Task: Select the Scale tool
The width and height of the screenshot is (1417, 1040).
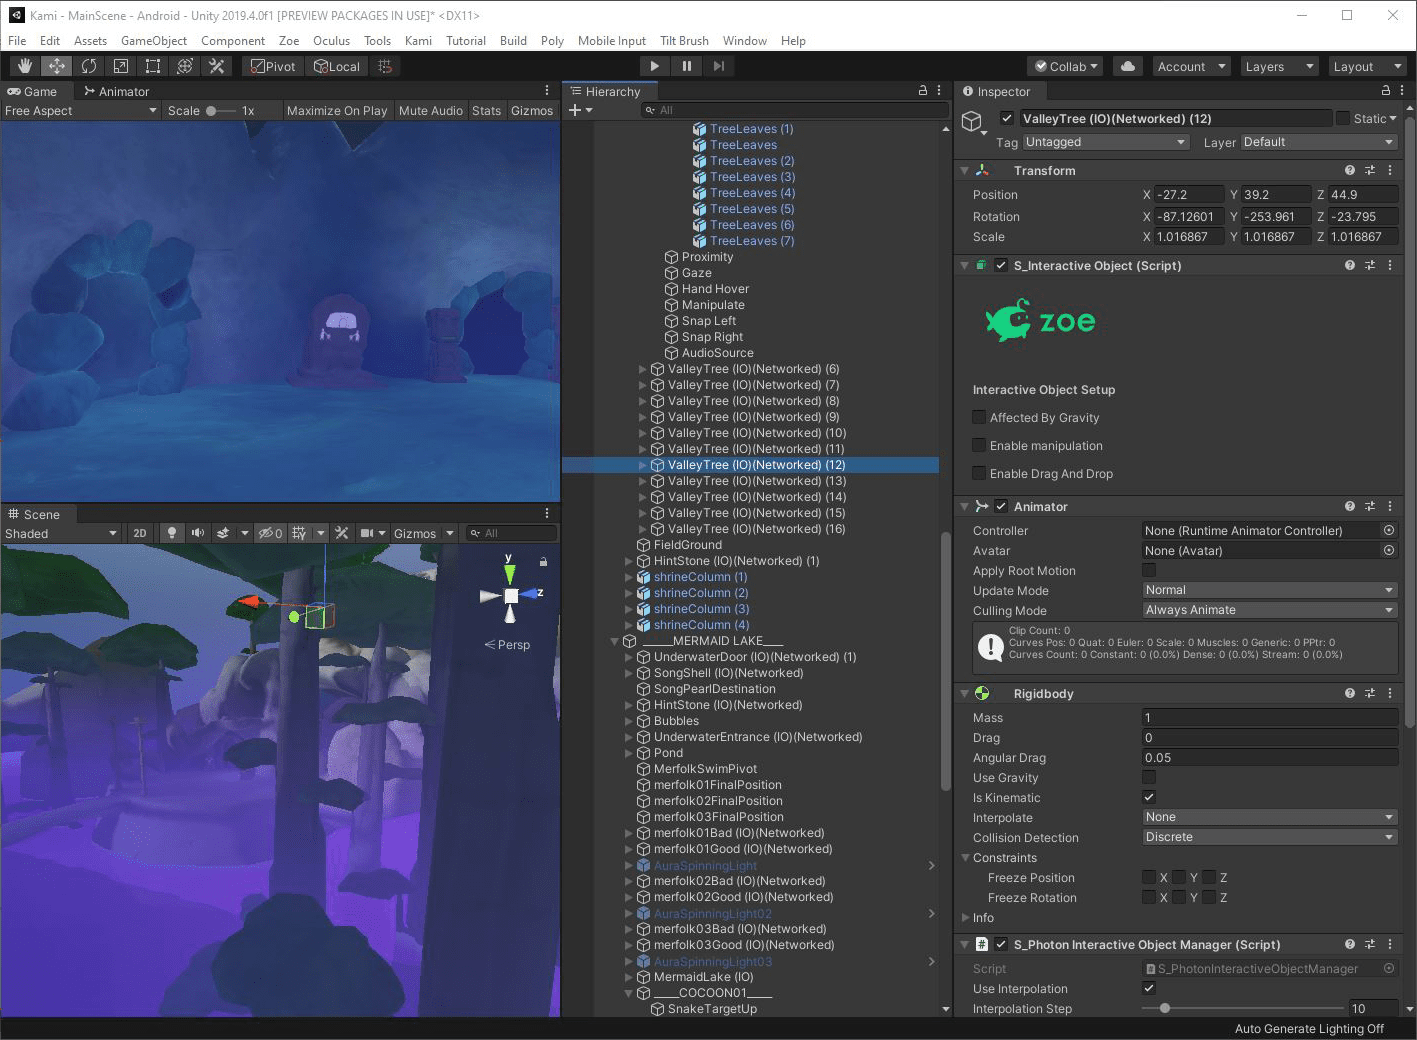Action: click(x=121, y=66)
